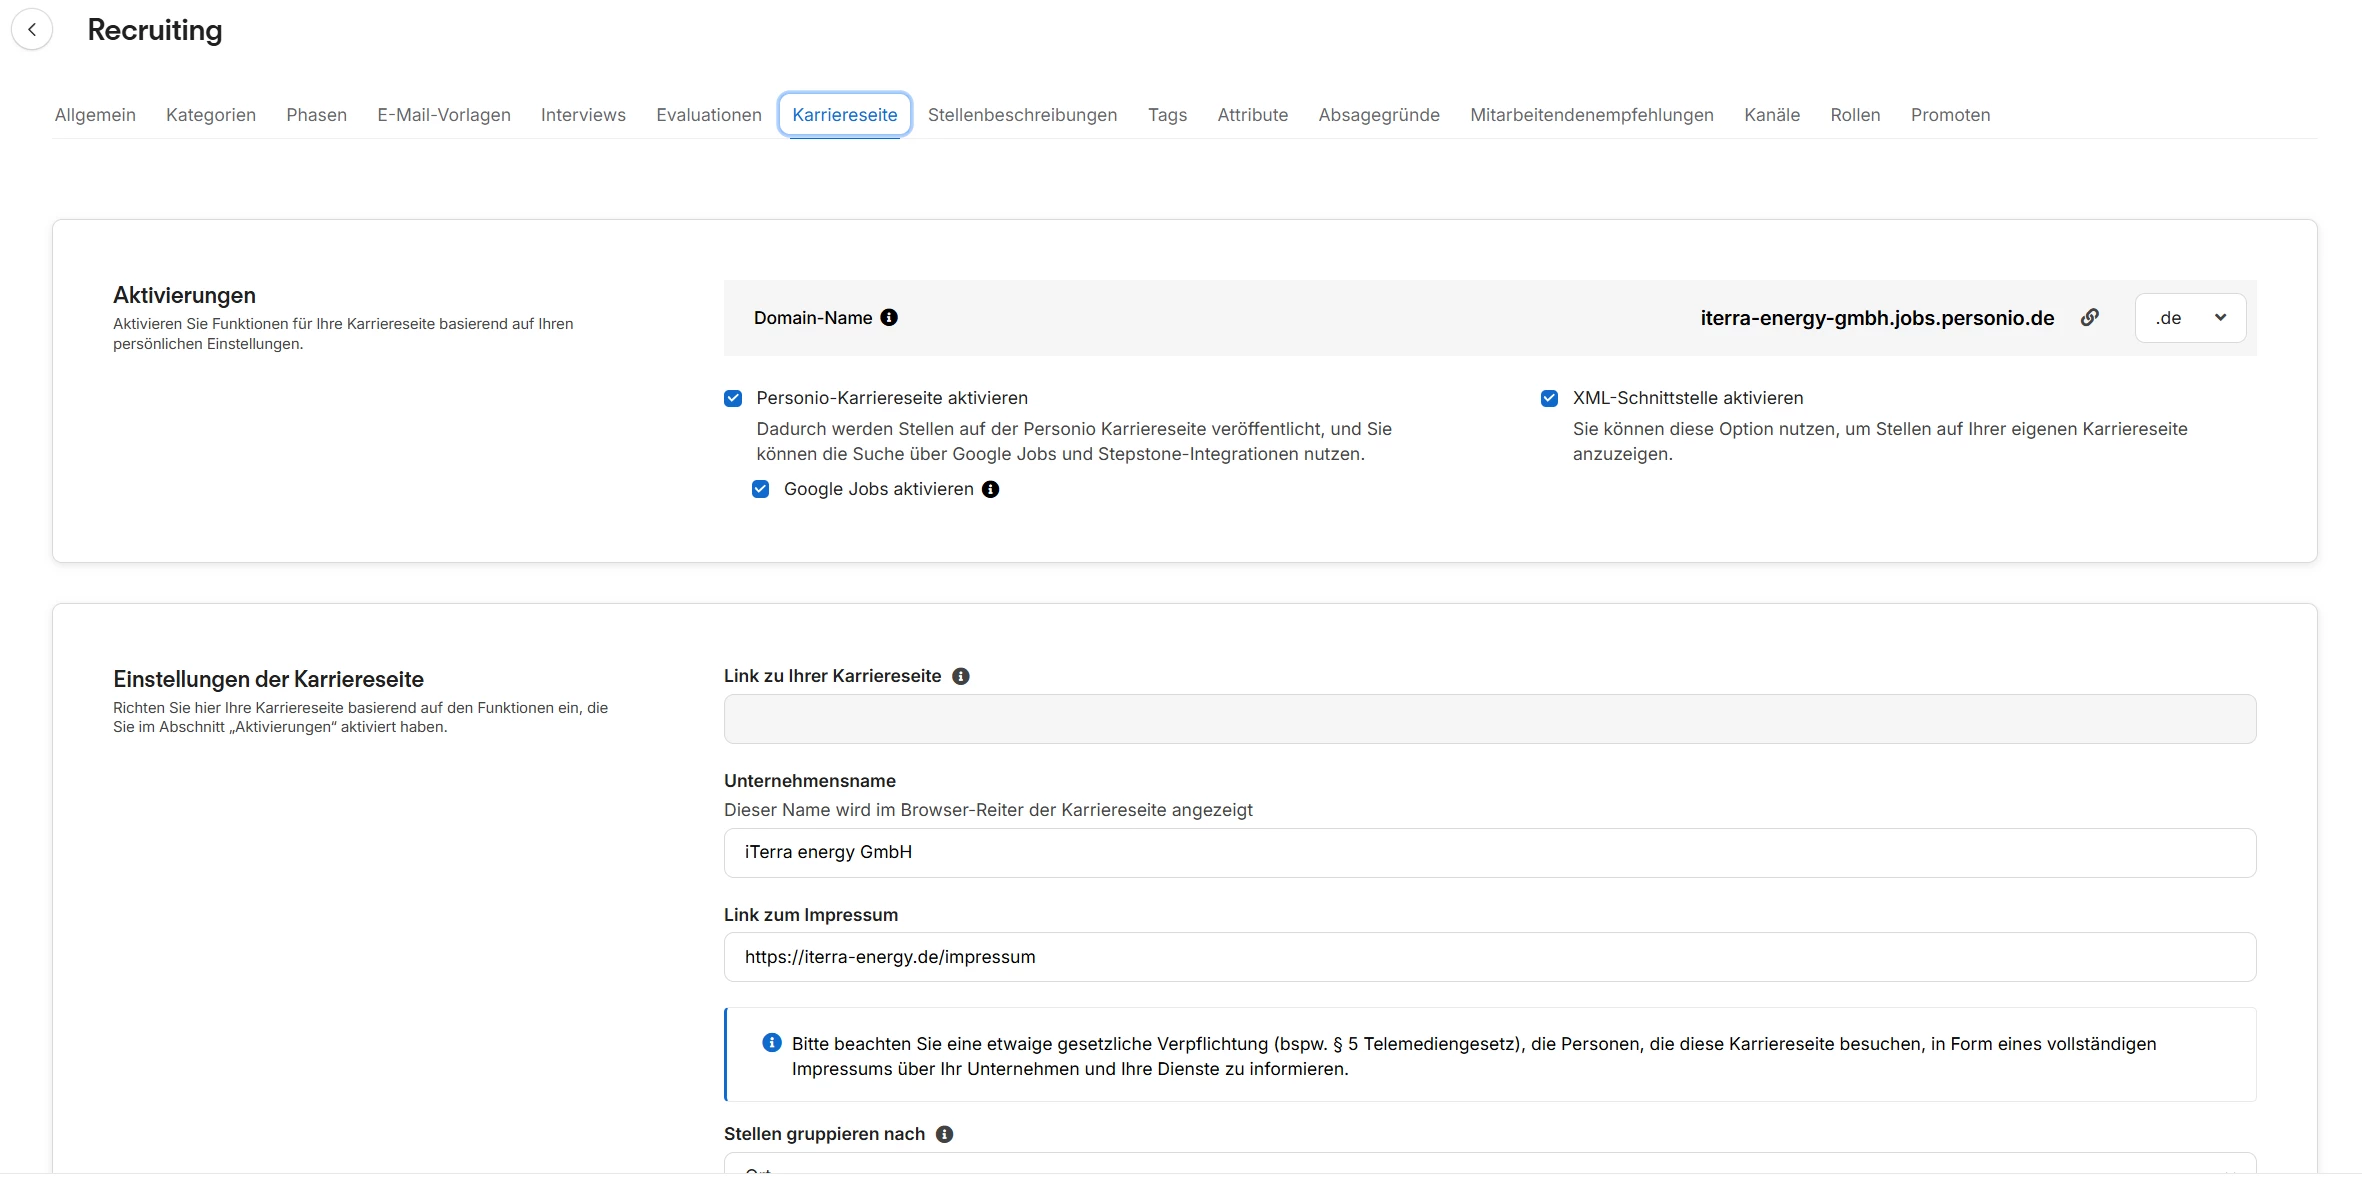Open Stellen gruppieren nach dropdown
The height and width of the screenshot is (1185, 2362).
[1489, 1166]
